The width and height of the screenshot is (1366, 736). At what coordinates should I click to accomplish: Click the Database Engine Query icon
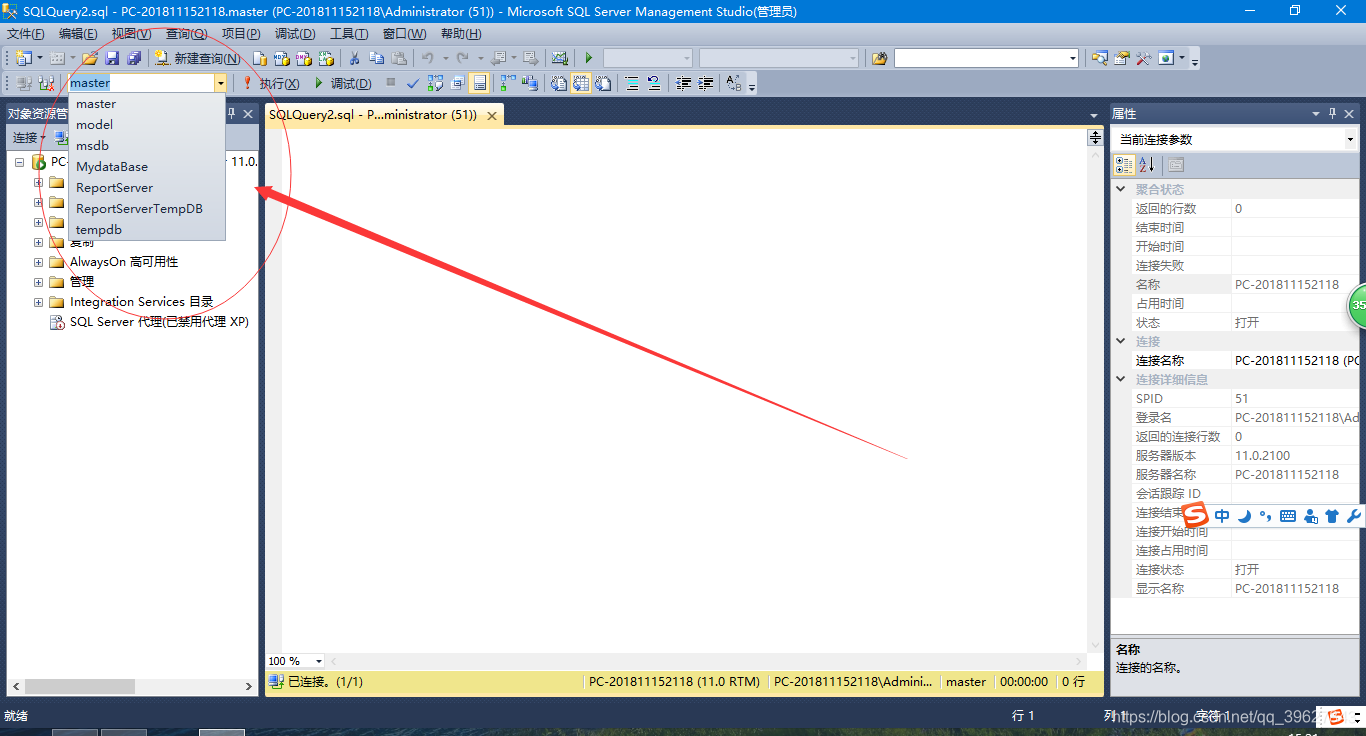pos(259,58)
